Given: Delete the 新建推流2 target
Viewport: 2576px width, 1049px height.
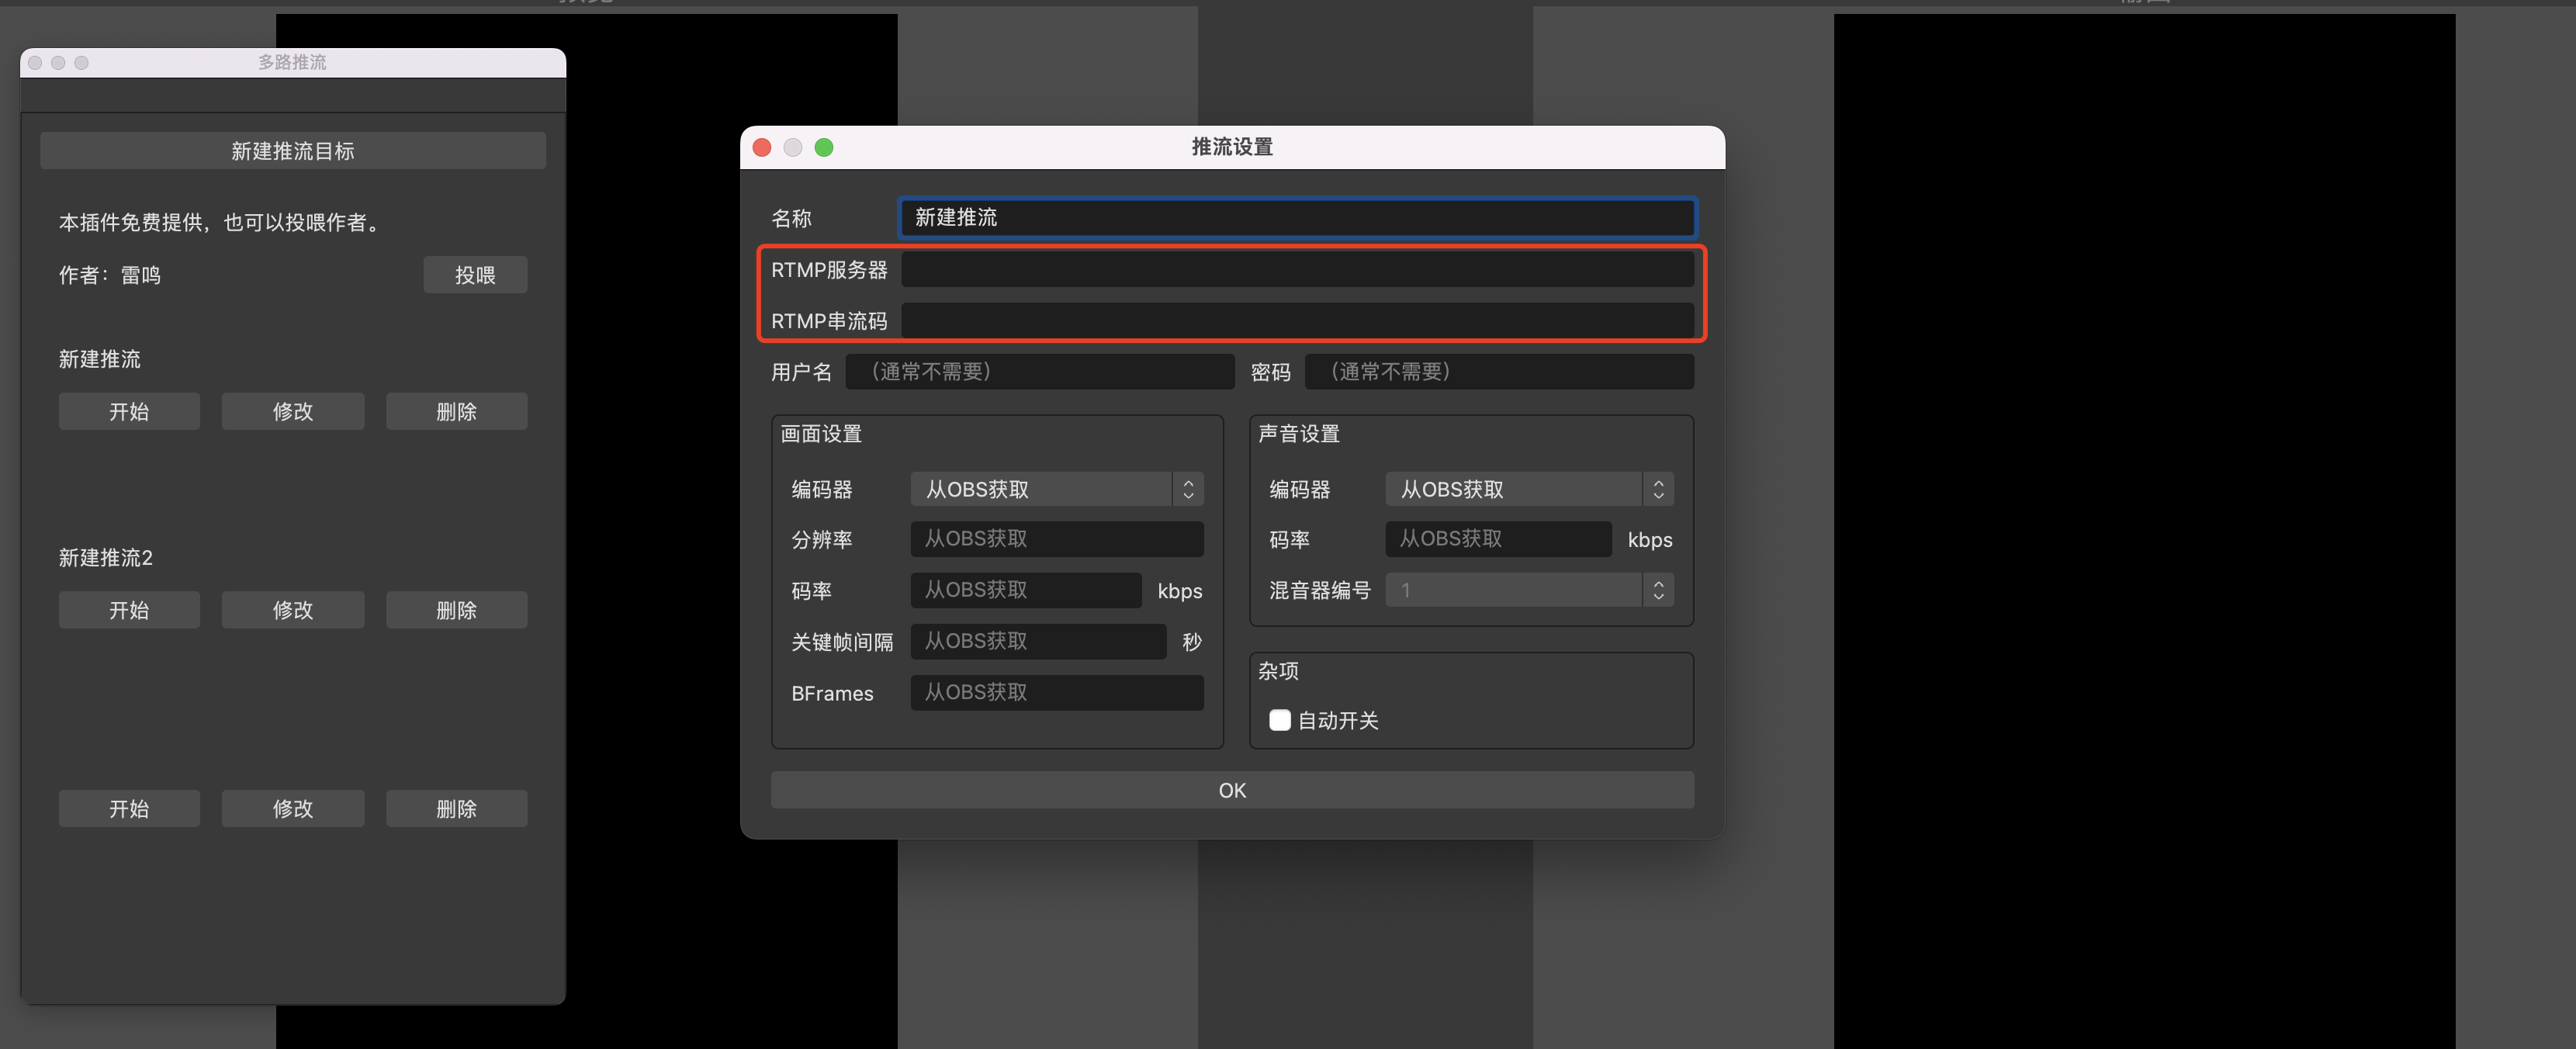Looking at the screenshot, I should point(456,610).
